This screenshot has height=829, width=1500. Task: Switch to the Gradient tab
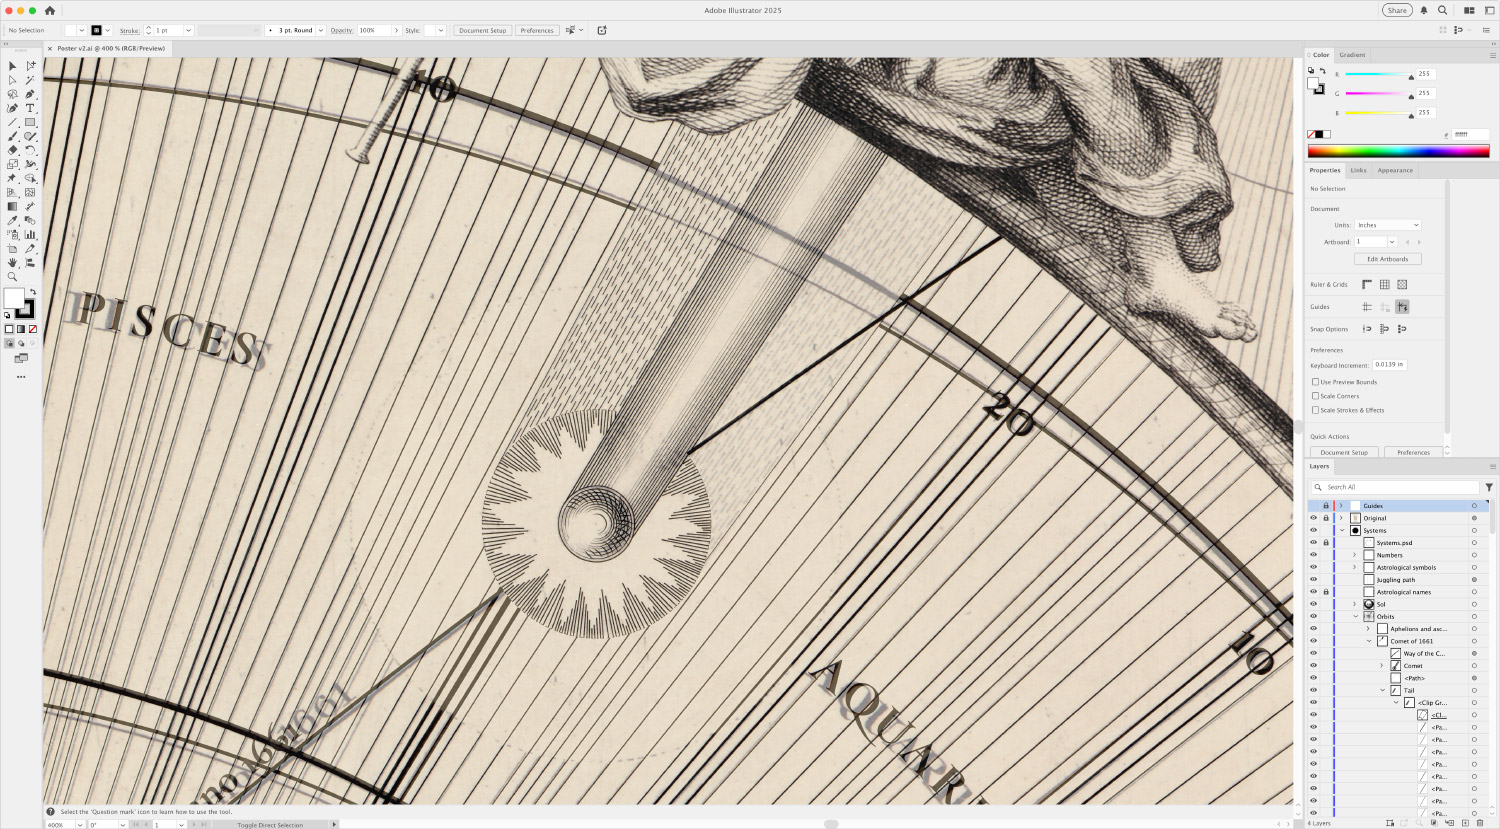(1352, 55)
